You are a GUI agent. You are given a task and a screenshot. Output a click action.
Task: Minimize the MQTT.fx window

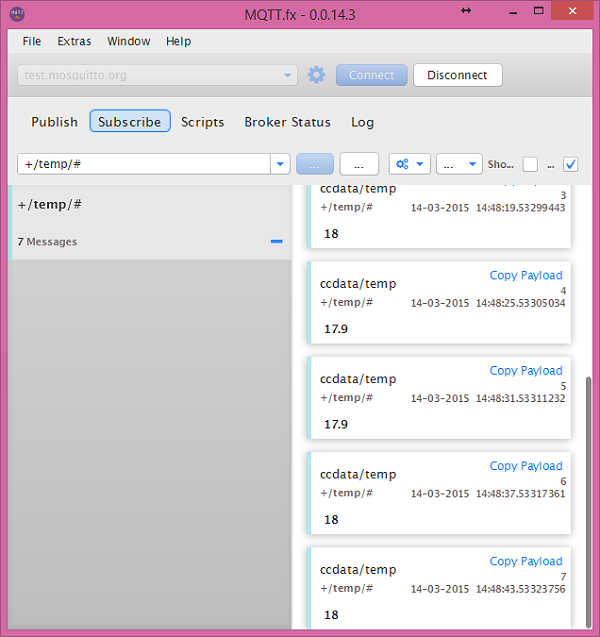[x=513, y=12]
